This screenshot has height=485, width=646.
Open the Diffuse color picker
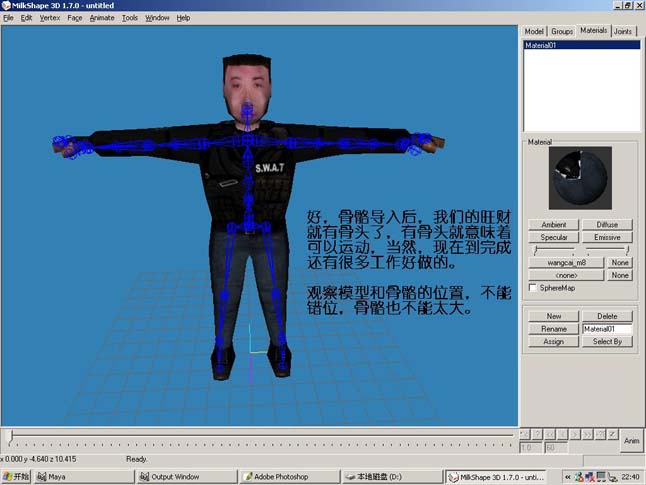[607, 225]
